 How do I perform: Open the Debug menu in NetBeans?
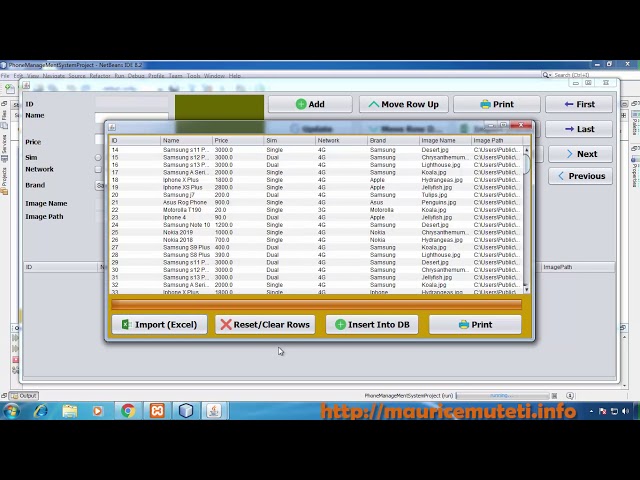pyautogui.click(x=136, y=76)
